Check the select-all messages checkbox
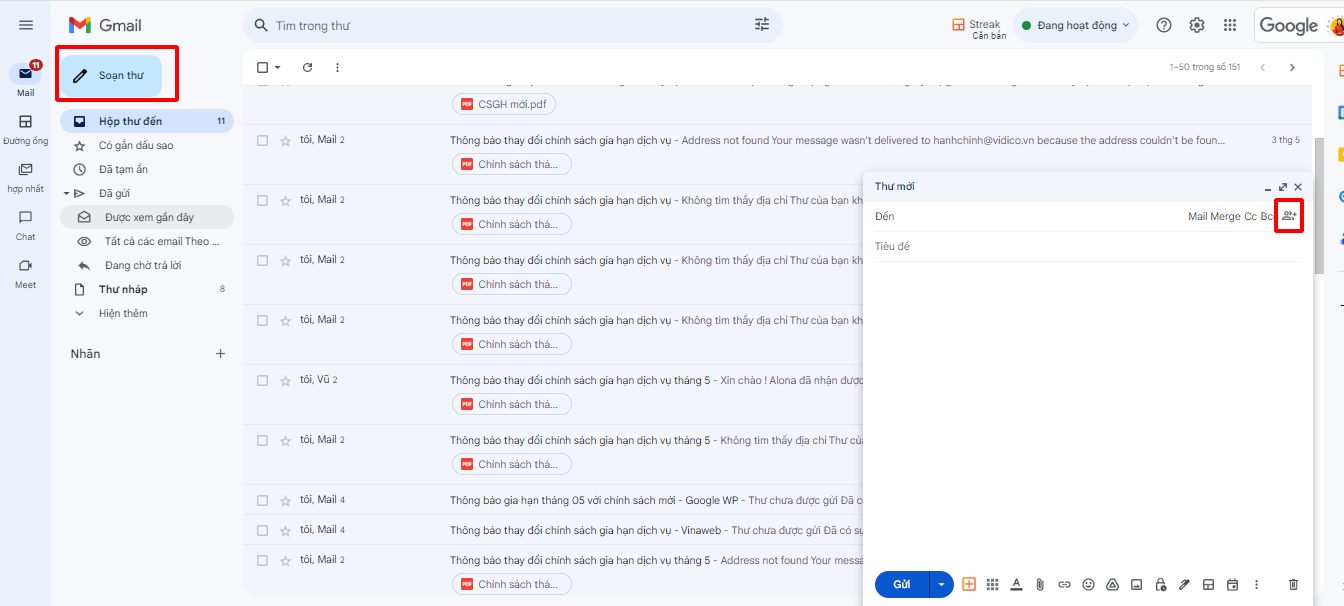 [263, 67]
